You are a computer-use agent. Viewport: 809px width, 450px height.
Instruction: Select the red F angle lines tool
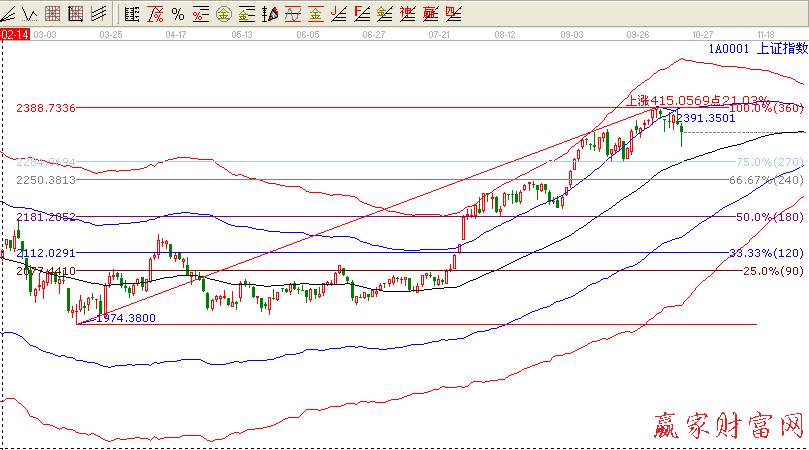tap(362, 14)
